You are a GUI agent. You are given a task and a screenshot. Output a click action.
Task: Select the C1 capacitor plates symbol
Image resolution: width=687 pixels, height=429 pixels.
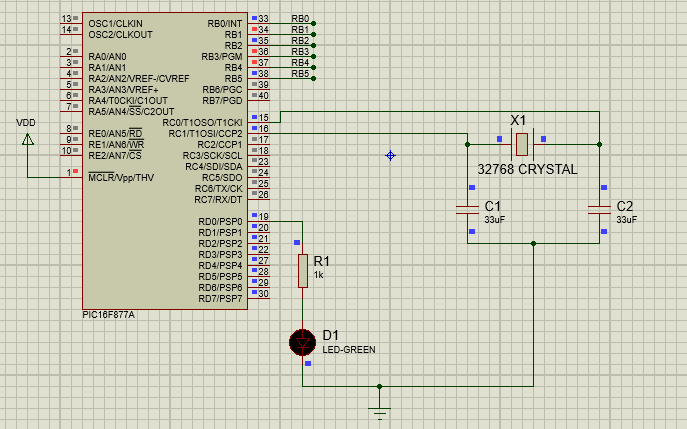pos(467,210)
